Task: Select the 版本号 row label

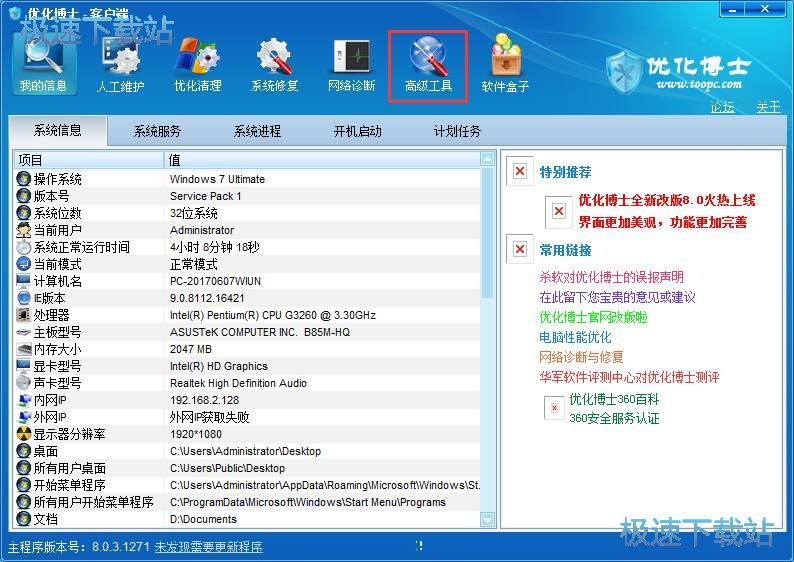Action: point(51,196)
